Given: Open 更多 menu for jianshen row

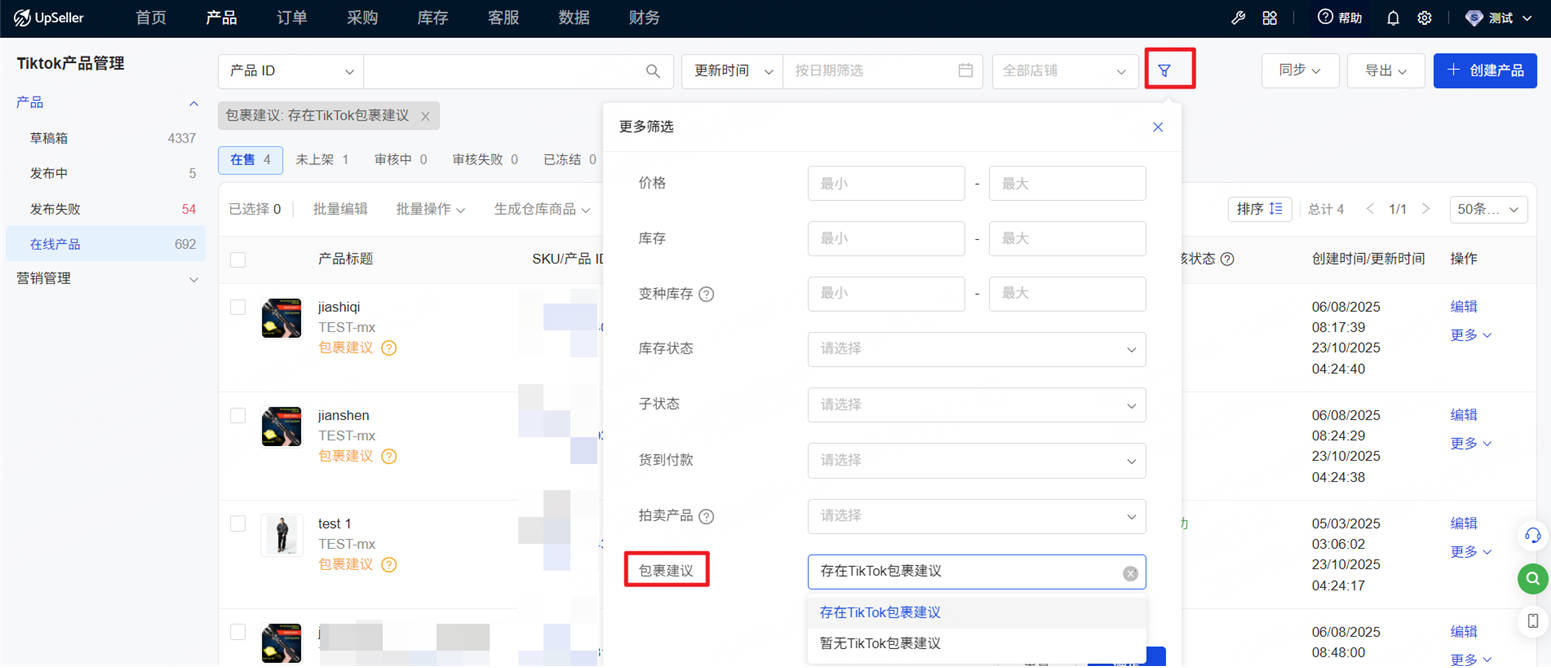Looking at the screenshot, I should pos(1471,443).
